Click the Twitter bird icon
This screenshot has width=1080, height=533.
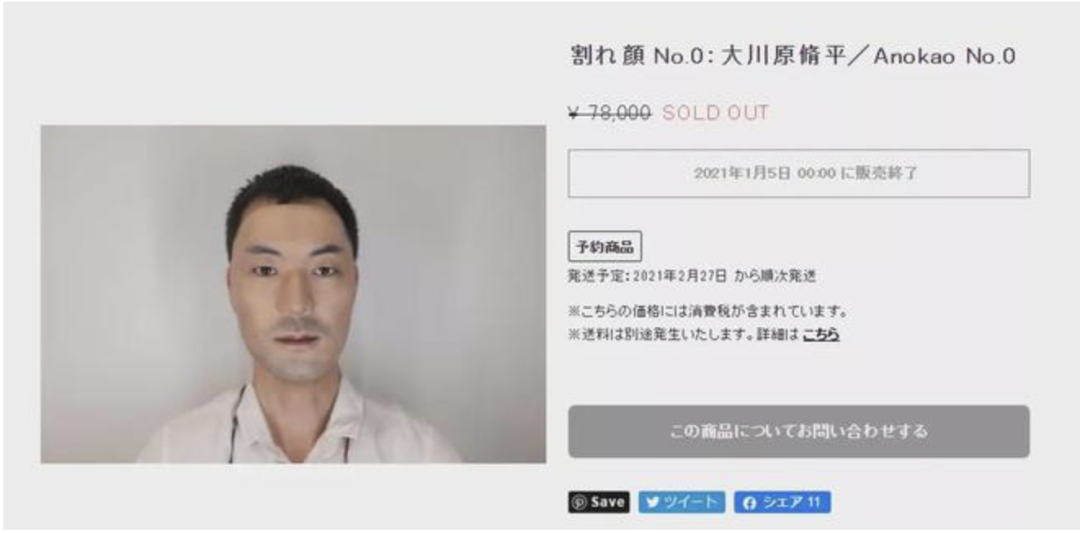652,502
